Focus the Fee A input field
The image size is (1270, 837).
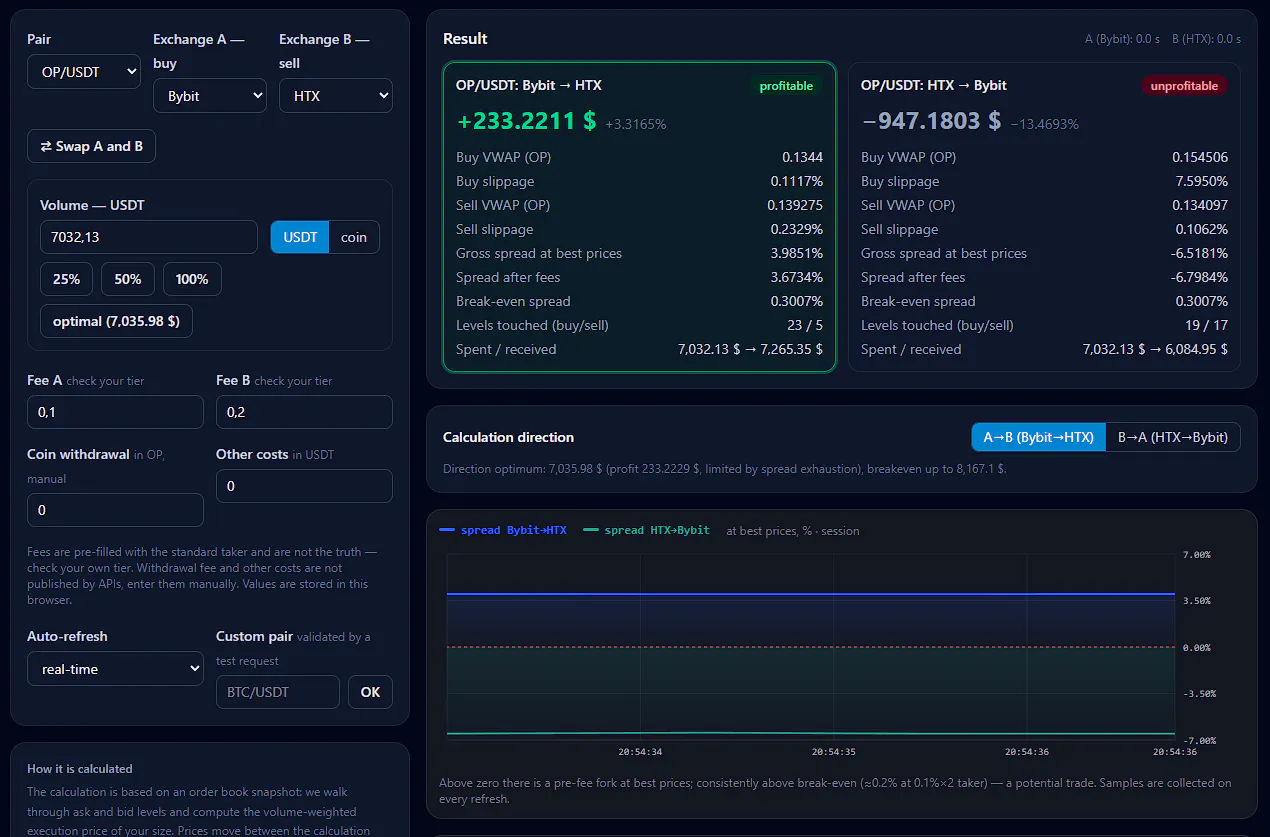[x=115, y=412]
